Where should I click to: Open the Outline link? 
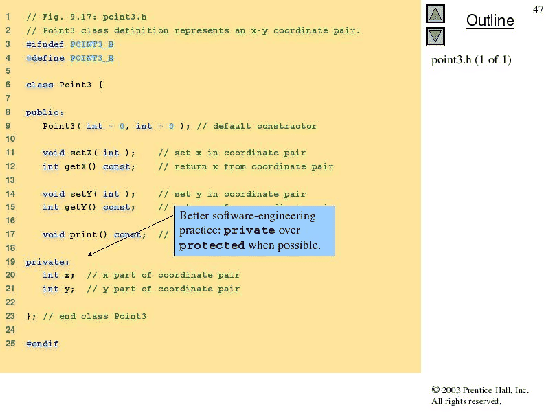click(x=490, y=20)
